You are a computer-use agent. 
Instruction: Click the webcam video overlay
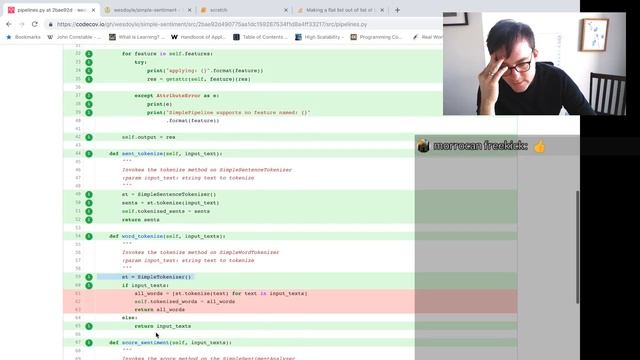[534, 64]
